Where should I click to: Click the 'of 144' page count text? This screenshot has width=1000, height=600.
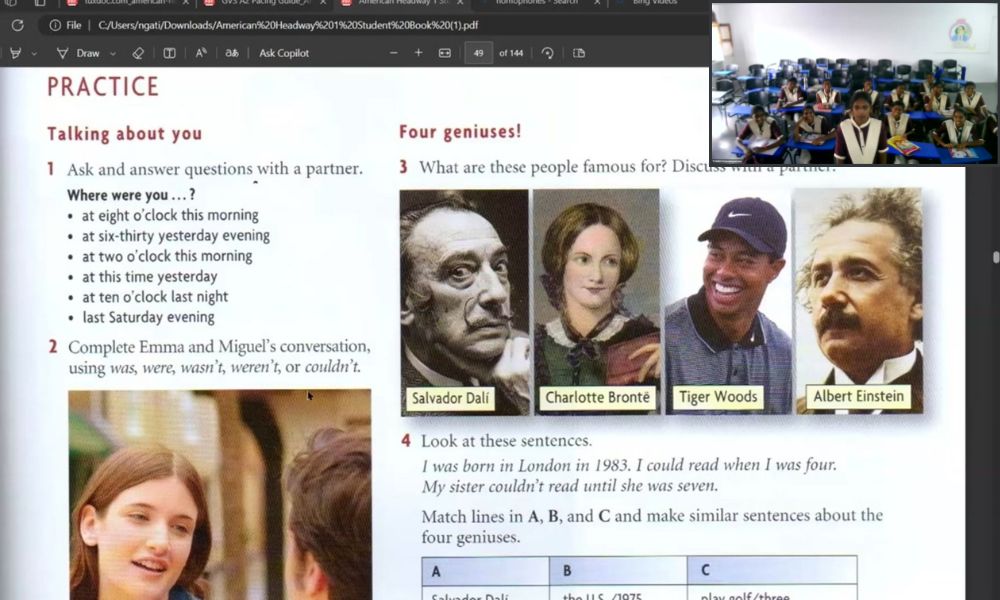(x=511, y=54)
